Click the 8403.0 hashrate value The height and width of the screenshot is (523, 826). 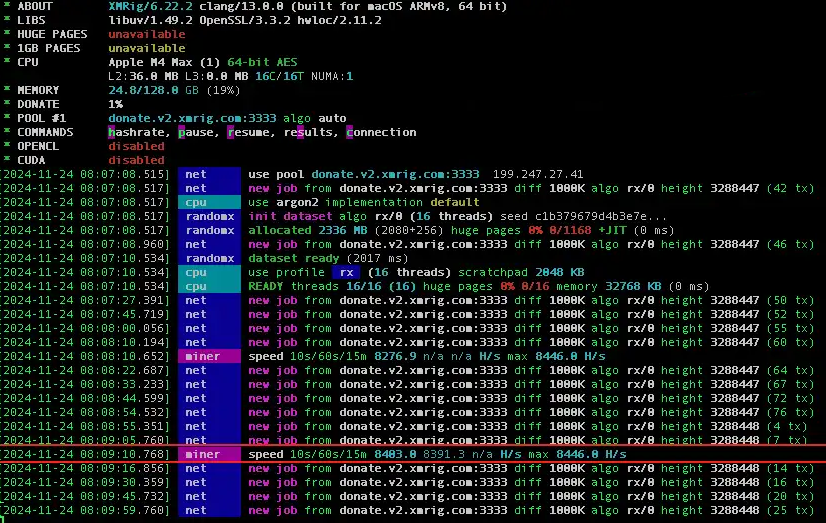point(395,455)
